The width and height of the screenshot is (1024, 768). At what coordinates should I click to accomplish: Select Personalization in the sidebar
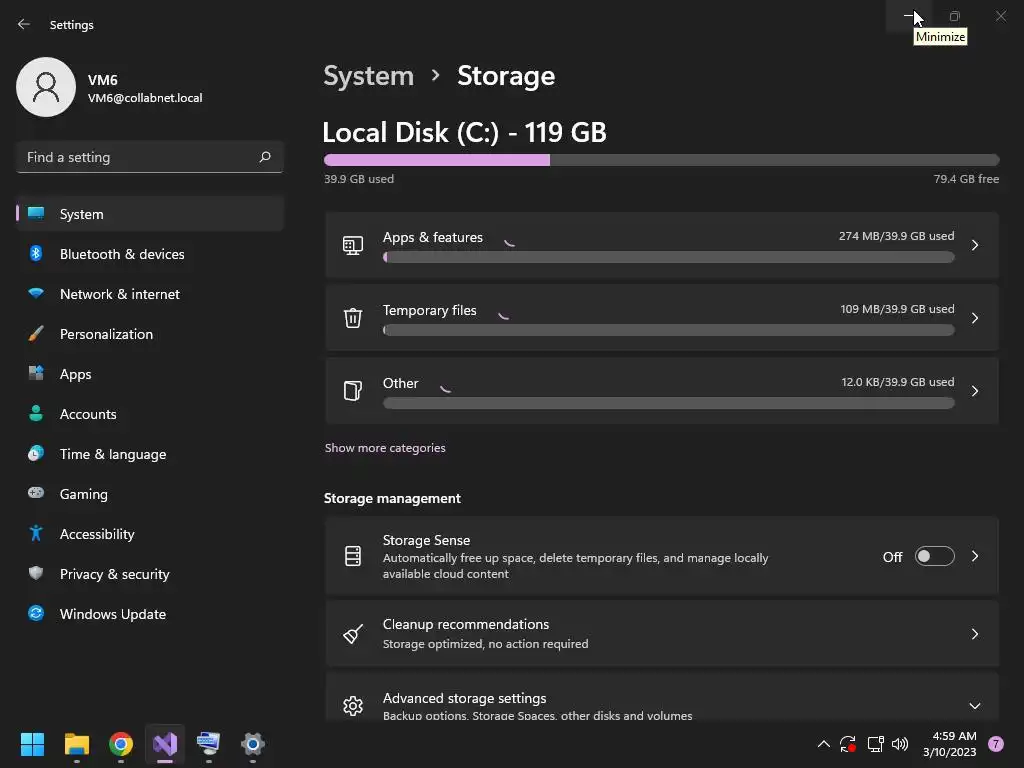(x=106, y=334)
